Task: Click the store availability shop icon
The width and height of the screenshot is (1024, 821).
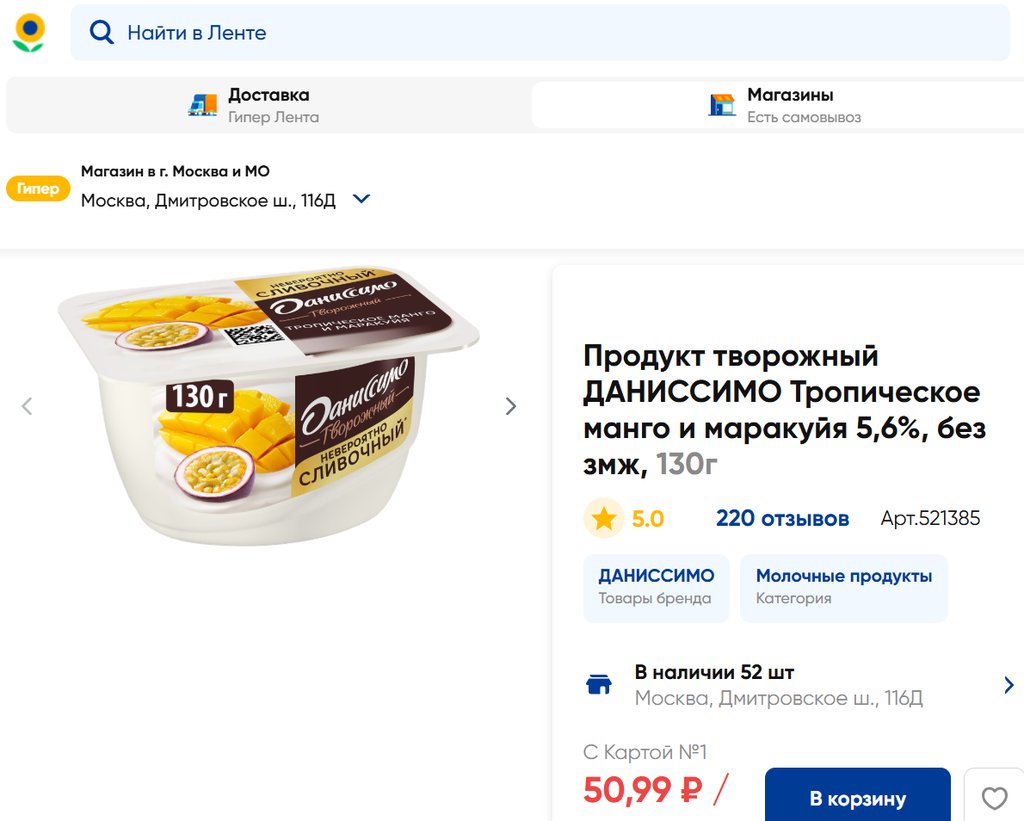Action: tap(598, 685)
